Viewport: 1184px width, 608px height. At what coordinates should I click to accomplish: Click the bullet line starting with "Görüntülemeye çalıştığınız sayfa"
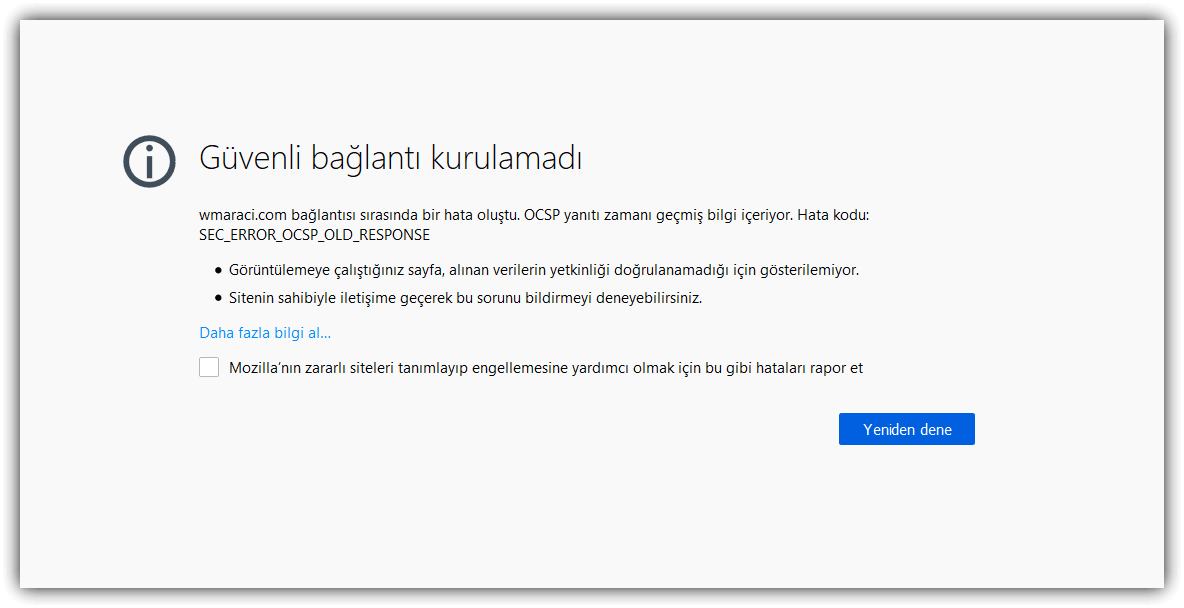coord(543,270)
